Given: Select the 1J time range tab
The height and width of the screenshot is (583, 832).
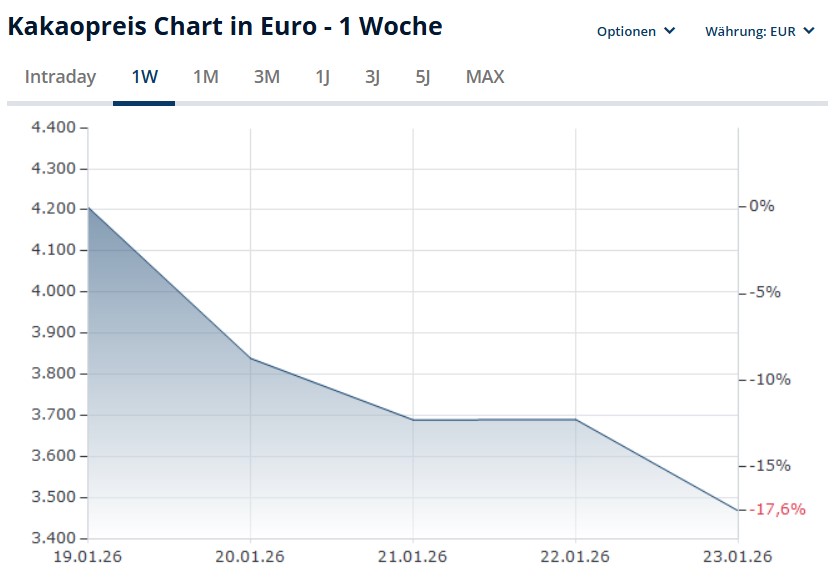Looking at the screenshot, I should click(322, 77).
